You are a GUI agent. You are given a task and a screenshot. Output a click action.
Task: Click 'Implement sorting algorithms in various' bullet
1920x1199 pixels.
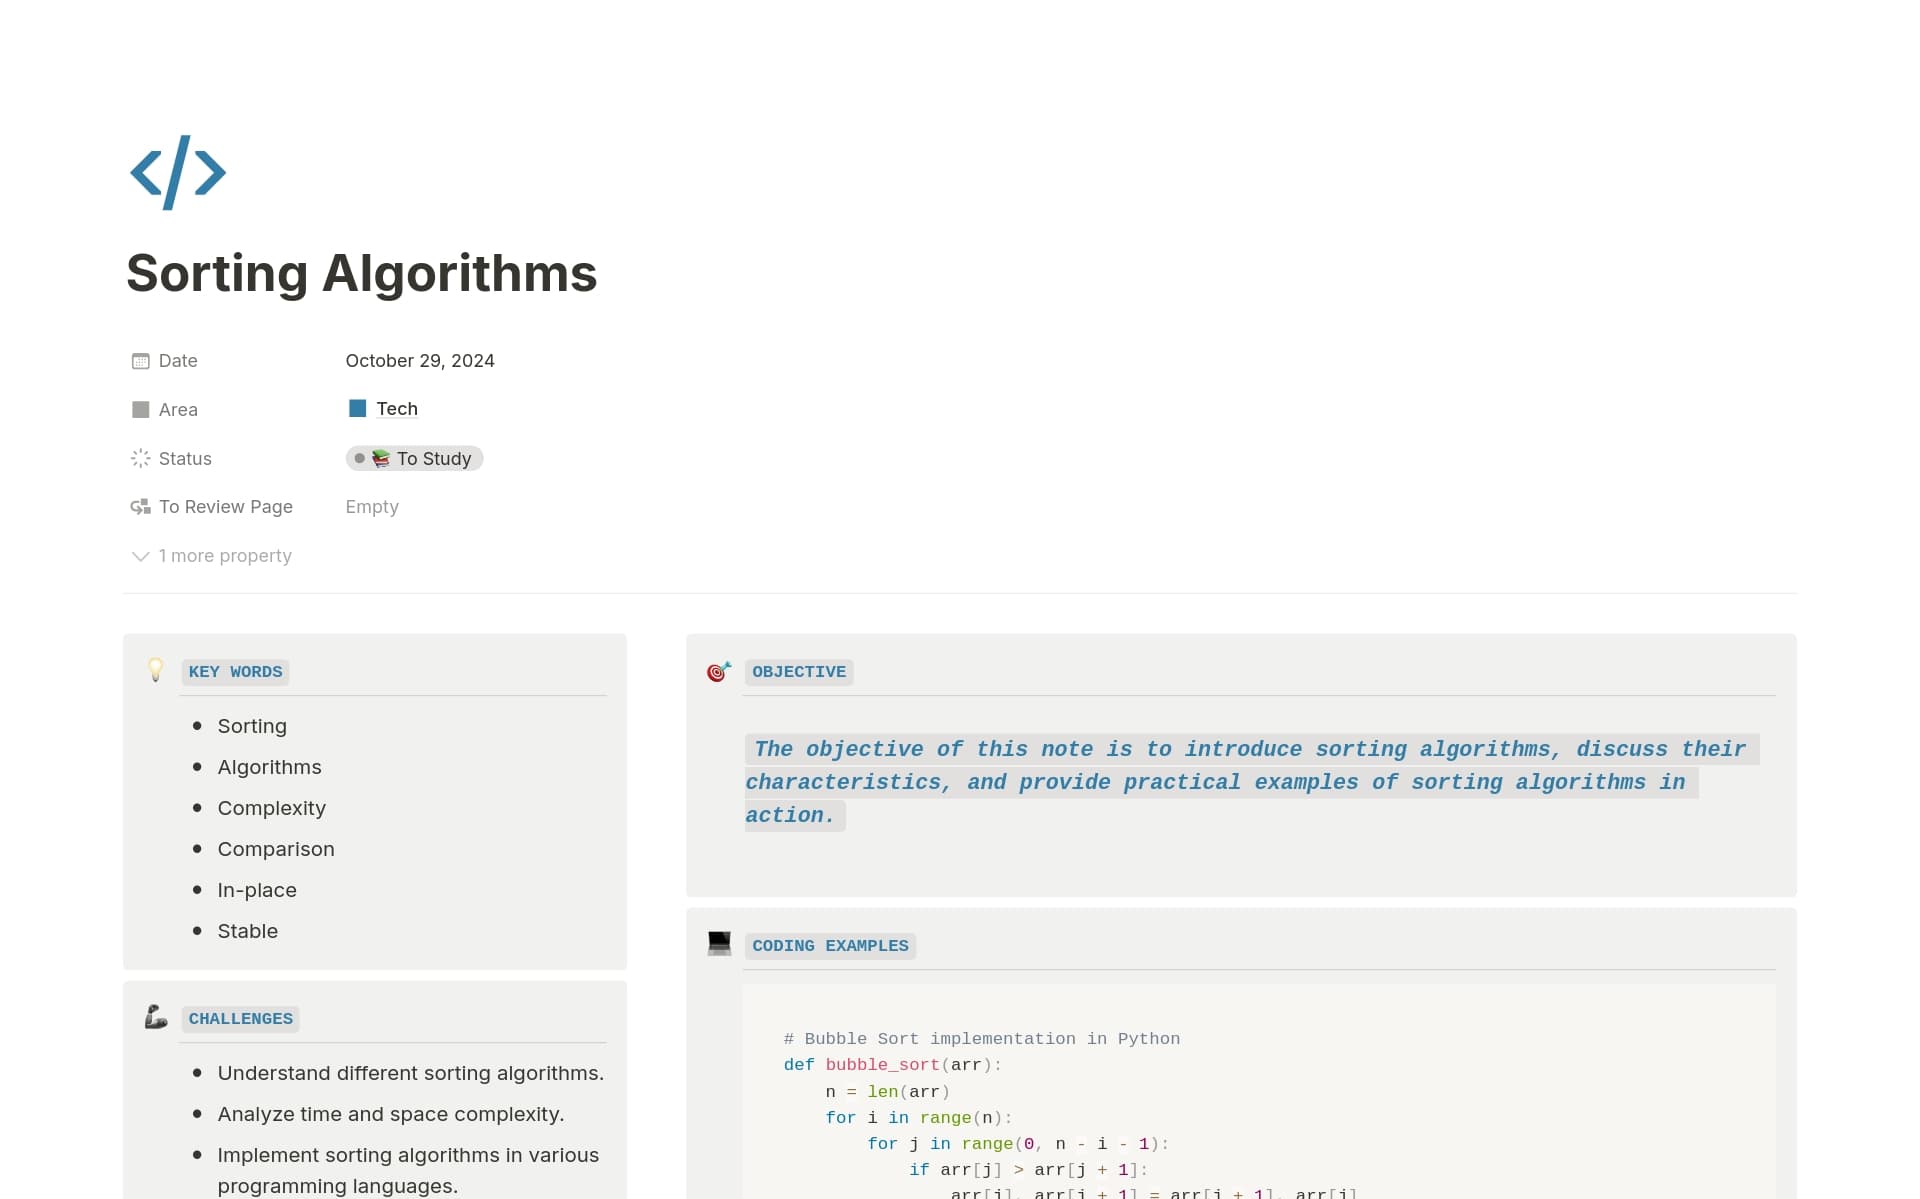(408, 1155)
